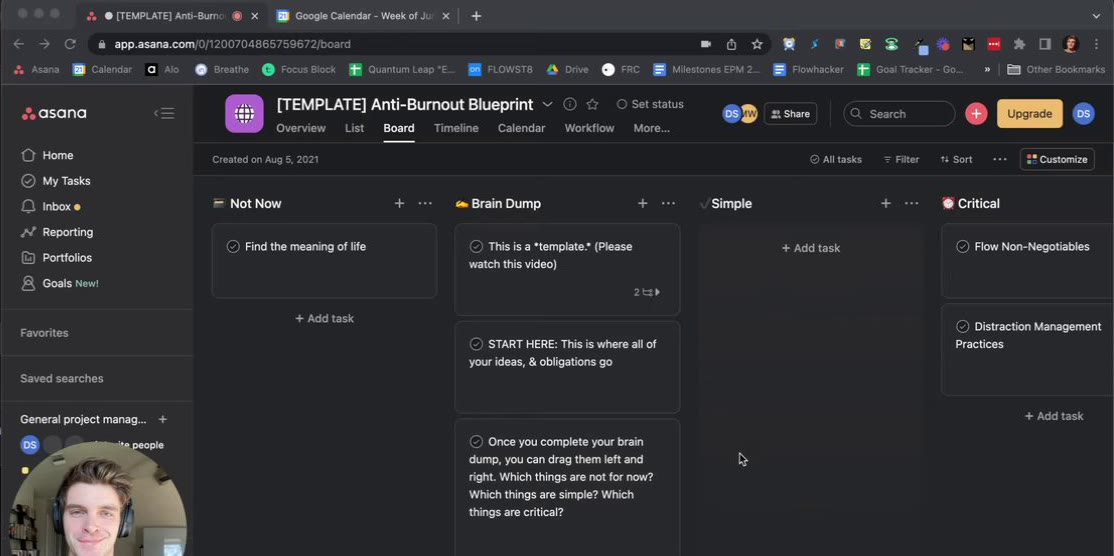Image resolution: width=1114 pixels, height=556 pixels.
Task: Add a task in the Simple column header
Action: tap(885, 204)
